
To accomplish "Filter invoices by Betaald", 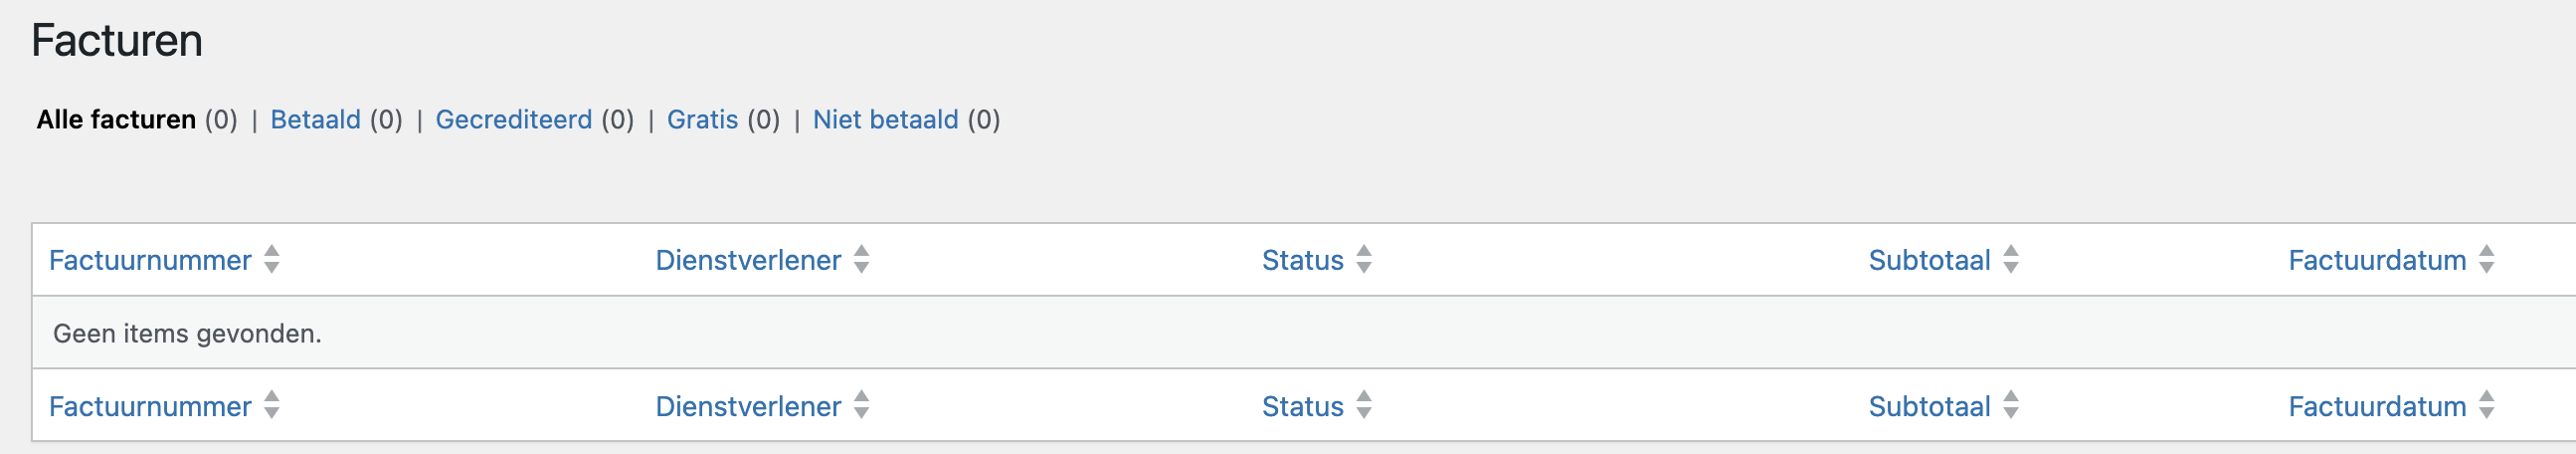I will [315, 120].
